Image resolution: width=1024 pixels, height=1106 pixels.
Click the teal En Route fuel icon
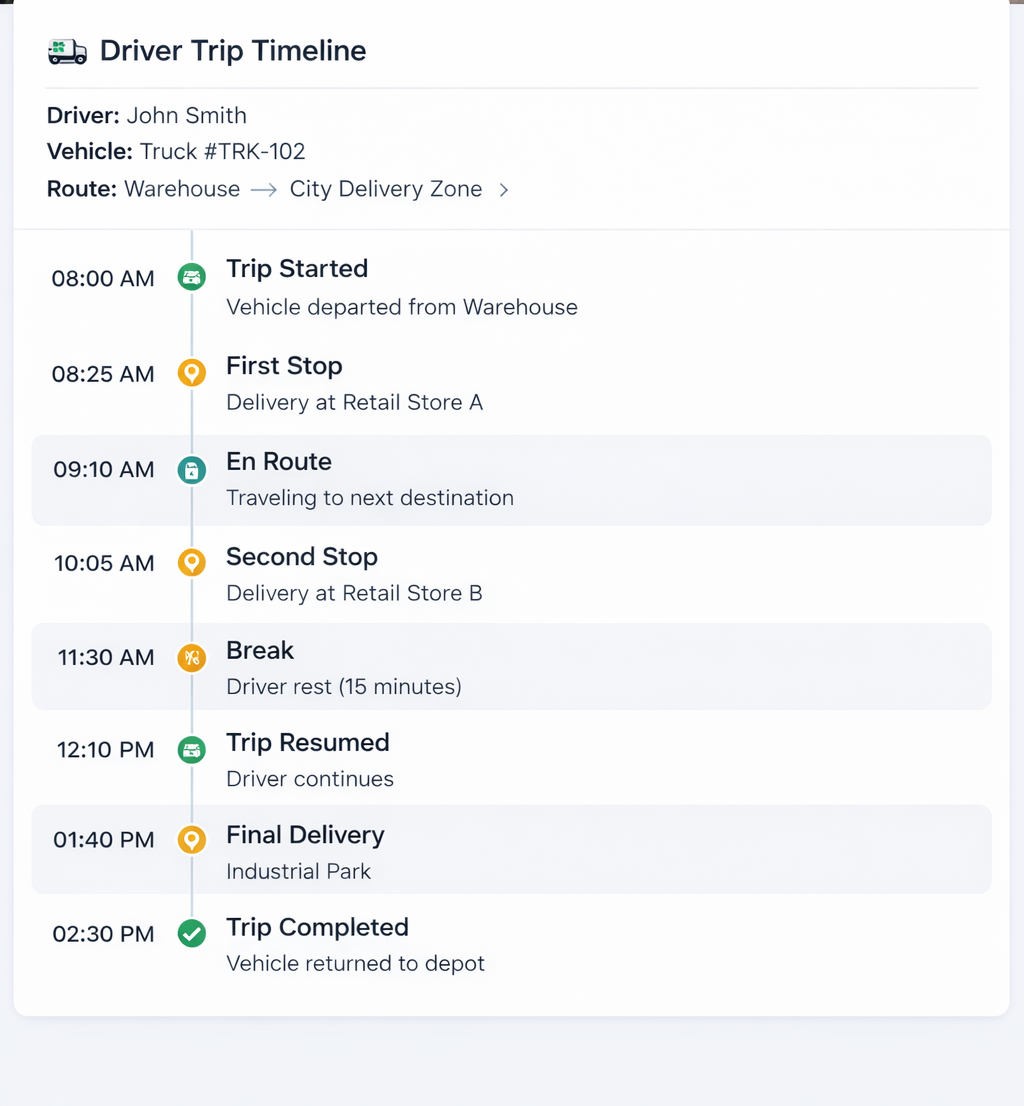click(x=191, y=469)
